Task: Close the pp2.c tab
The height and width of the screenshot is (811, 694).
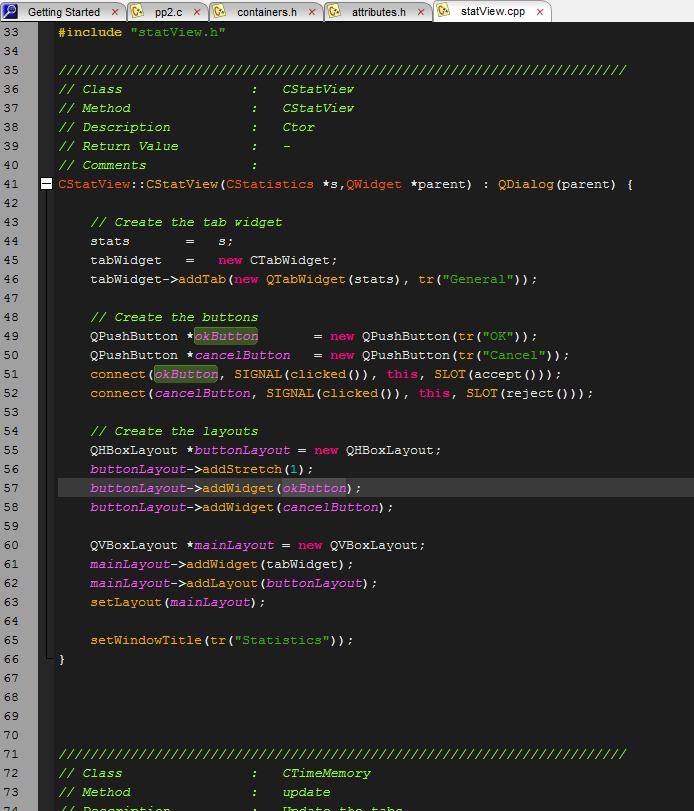Action: click(198, 12)
